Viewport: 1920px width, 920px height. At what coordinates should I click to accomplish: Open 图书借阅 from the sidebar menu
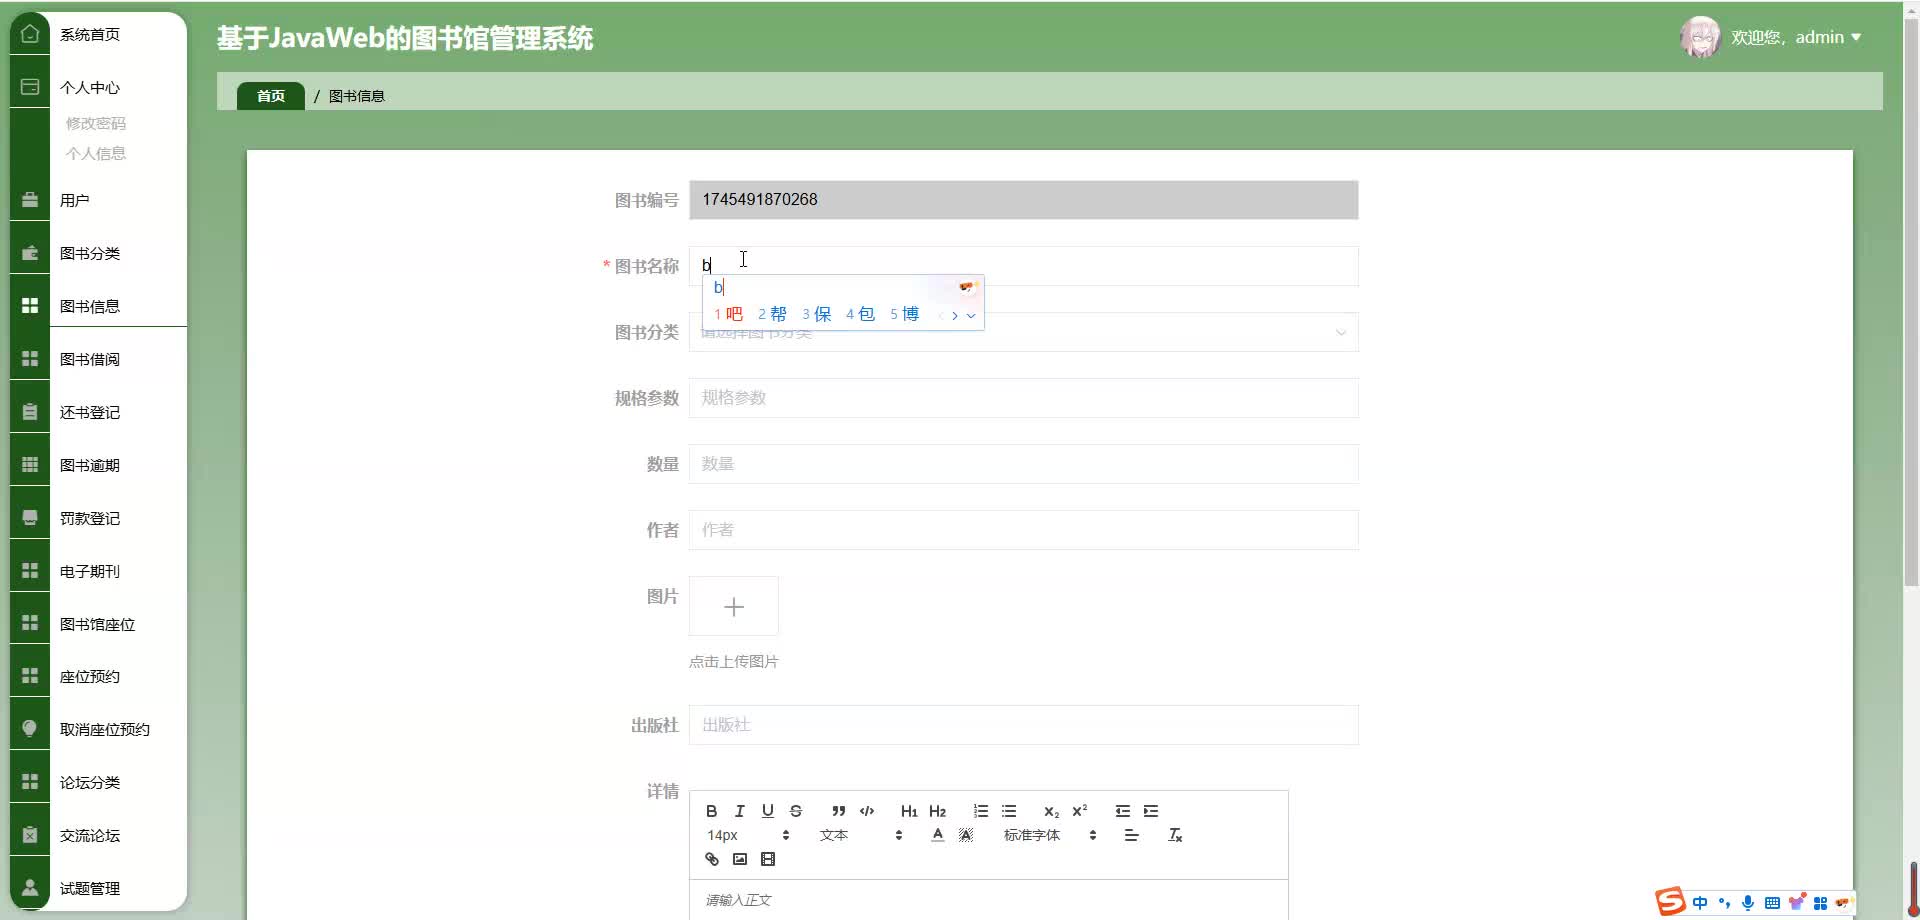(90, 358)
